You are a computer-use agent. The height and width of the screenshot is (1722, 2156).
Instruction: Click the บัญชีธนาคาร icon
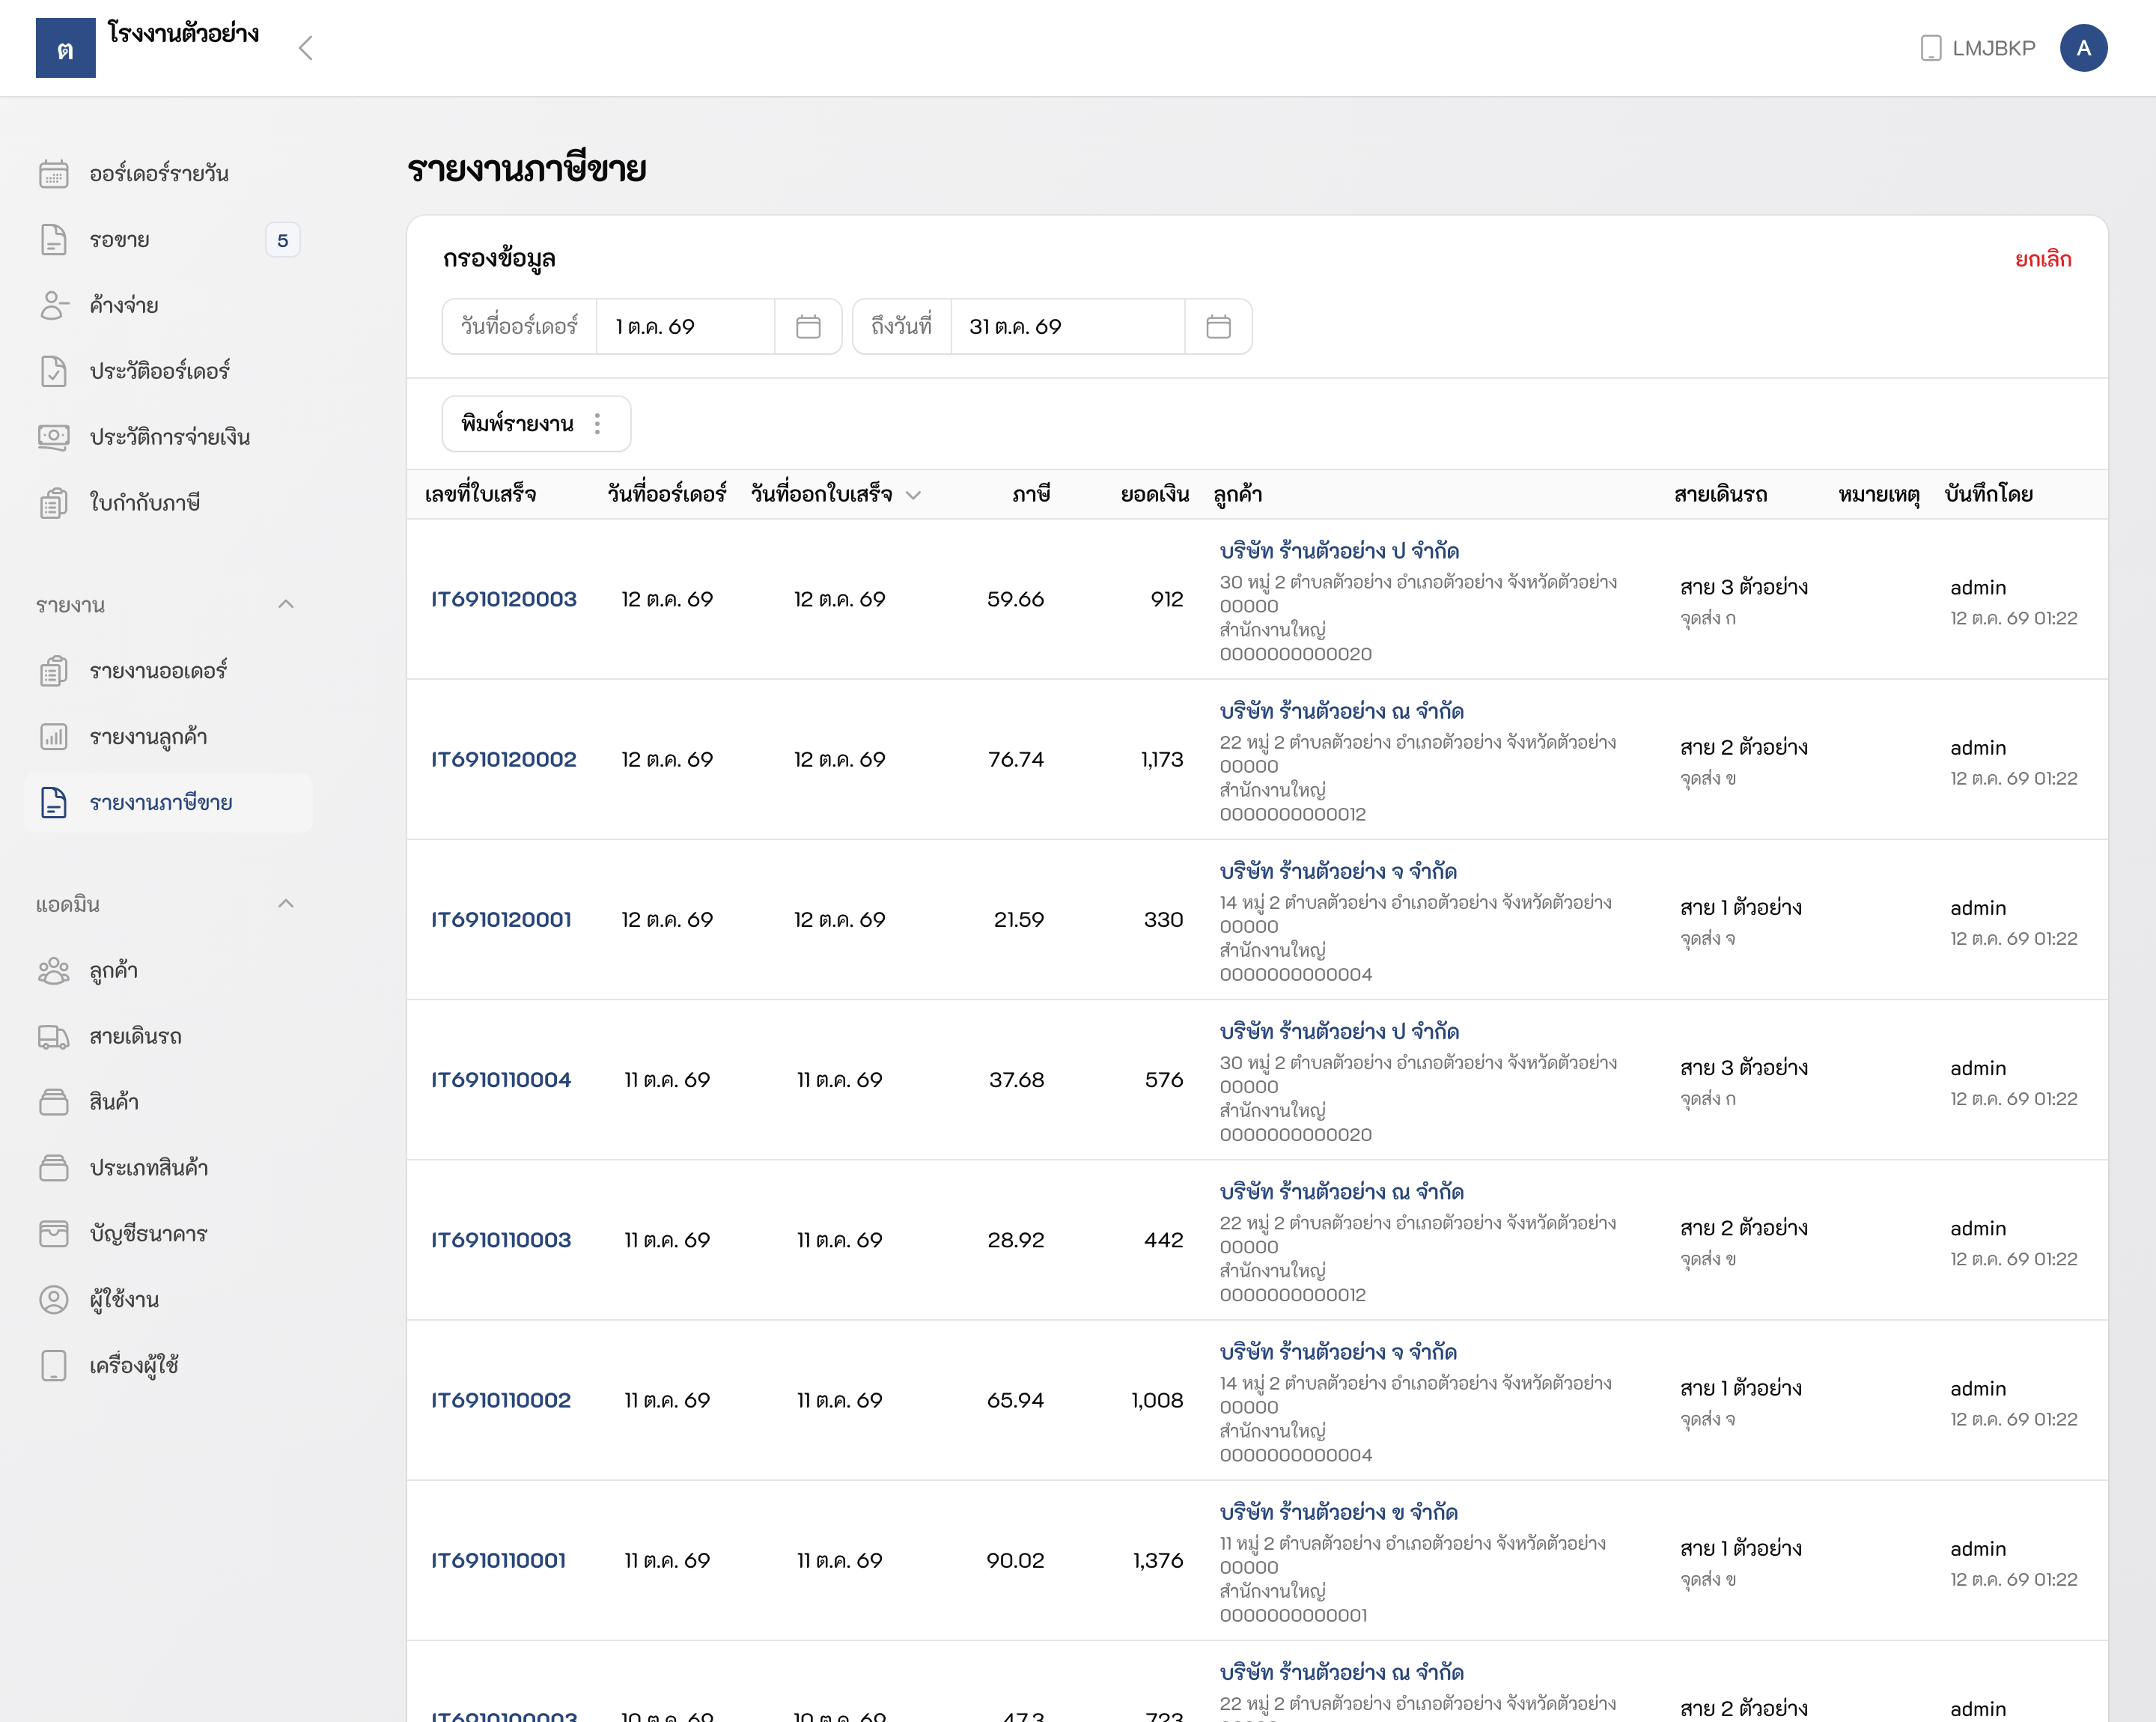point(54,1234)
